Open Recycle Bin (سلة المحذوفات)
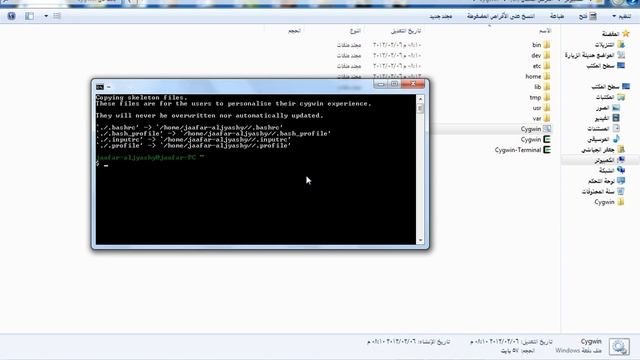This screenshot has height=360, width=640. [603, 191]
